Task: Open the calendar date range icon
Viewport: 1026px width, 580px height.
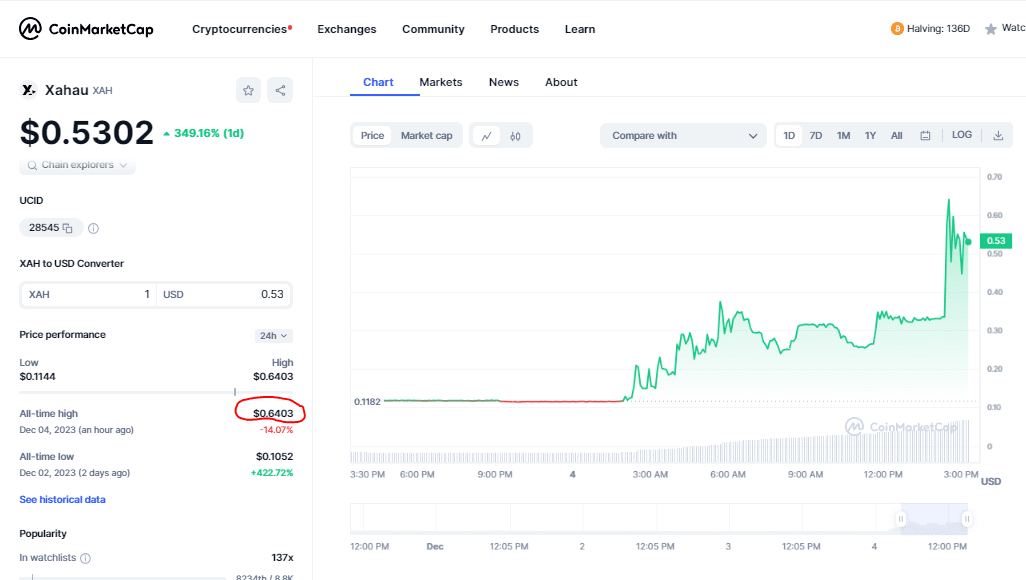Action: point(925,136)
